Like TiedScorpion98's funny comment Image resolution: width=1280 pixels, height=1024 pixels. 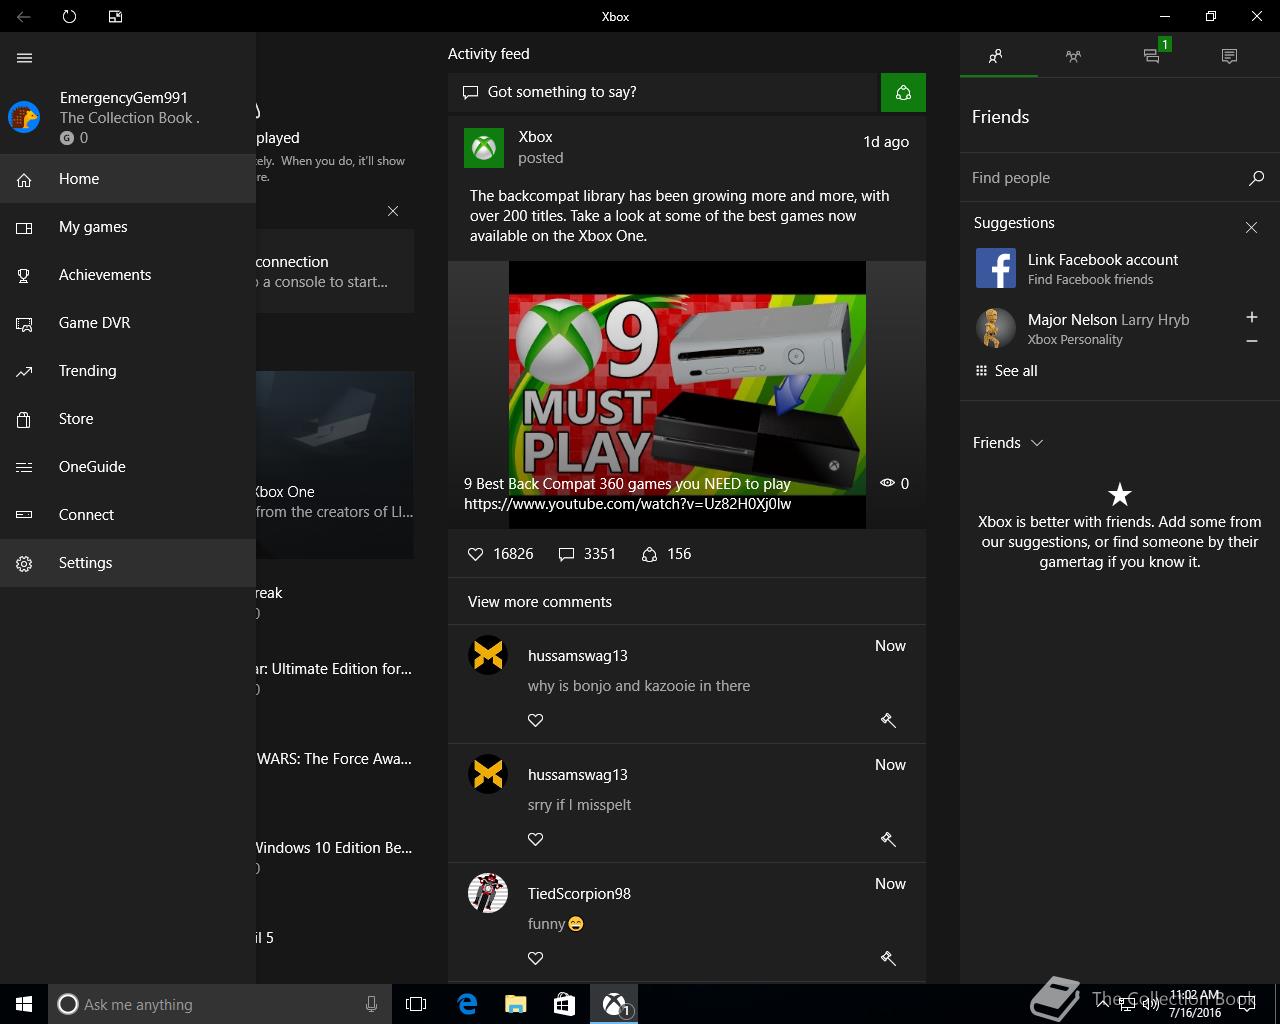tap(536, 958)
